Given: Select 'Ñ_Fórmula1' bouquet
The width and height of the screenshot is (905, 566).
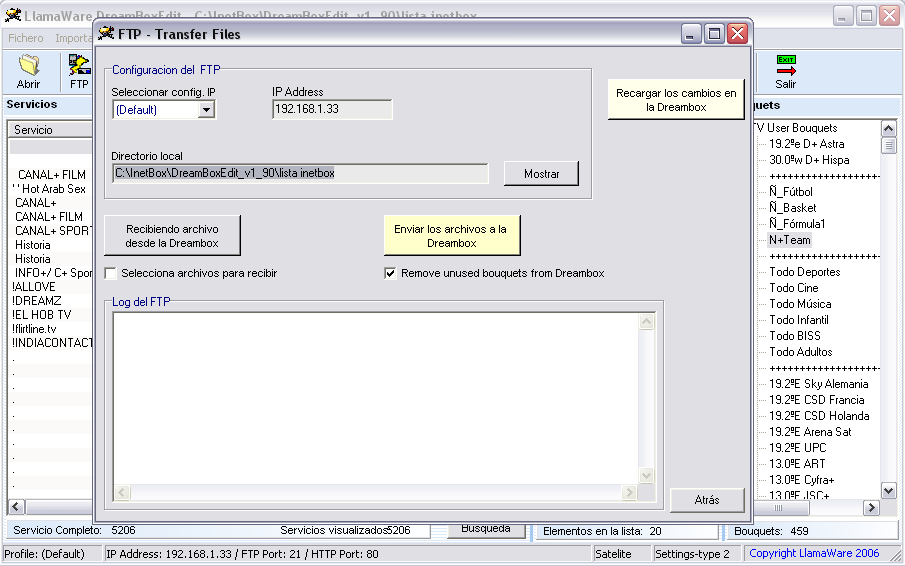Looking at the screenshot, I should tap(797, 224).
